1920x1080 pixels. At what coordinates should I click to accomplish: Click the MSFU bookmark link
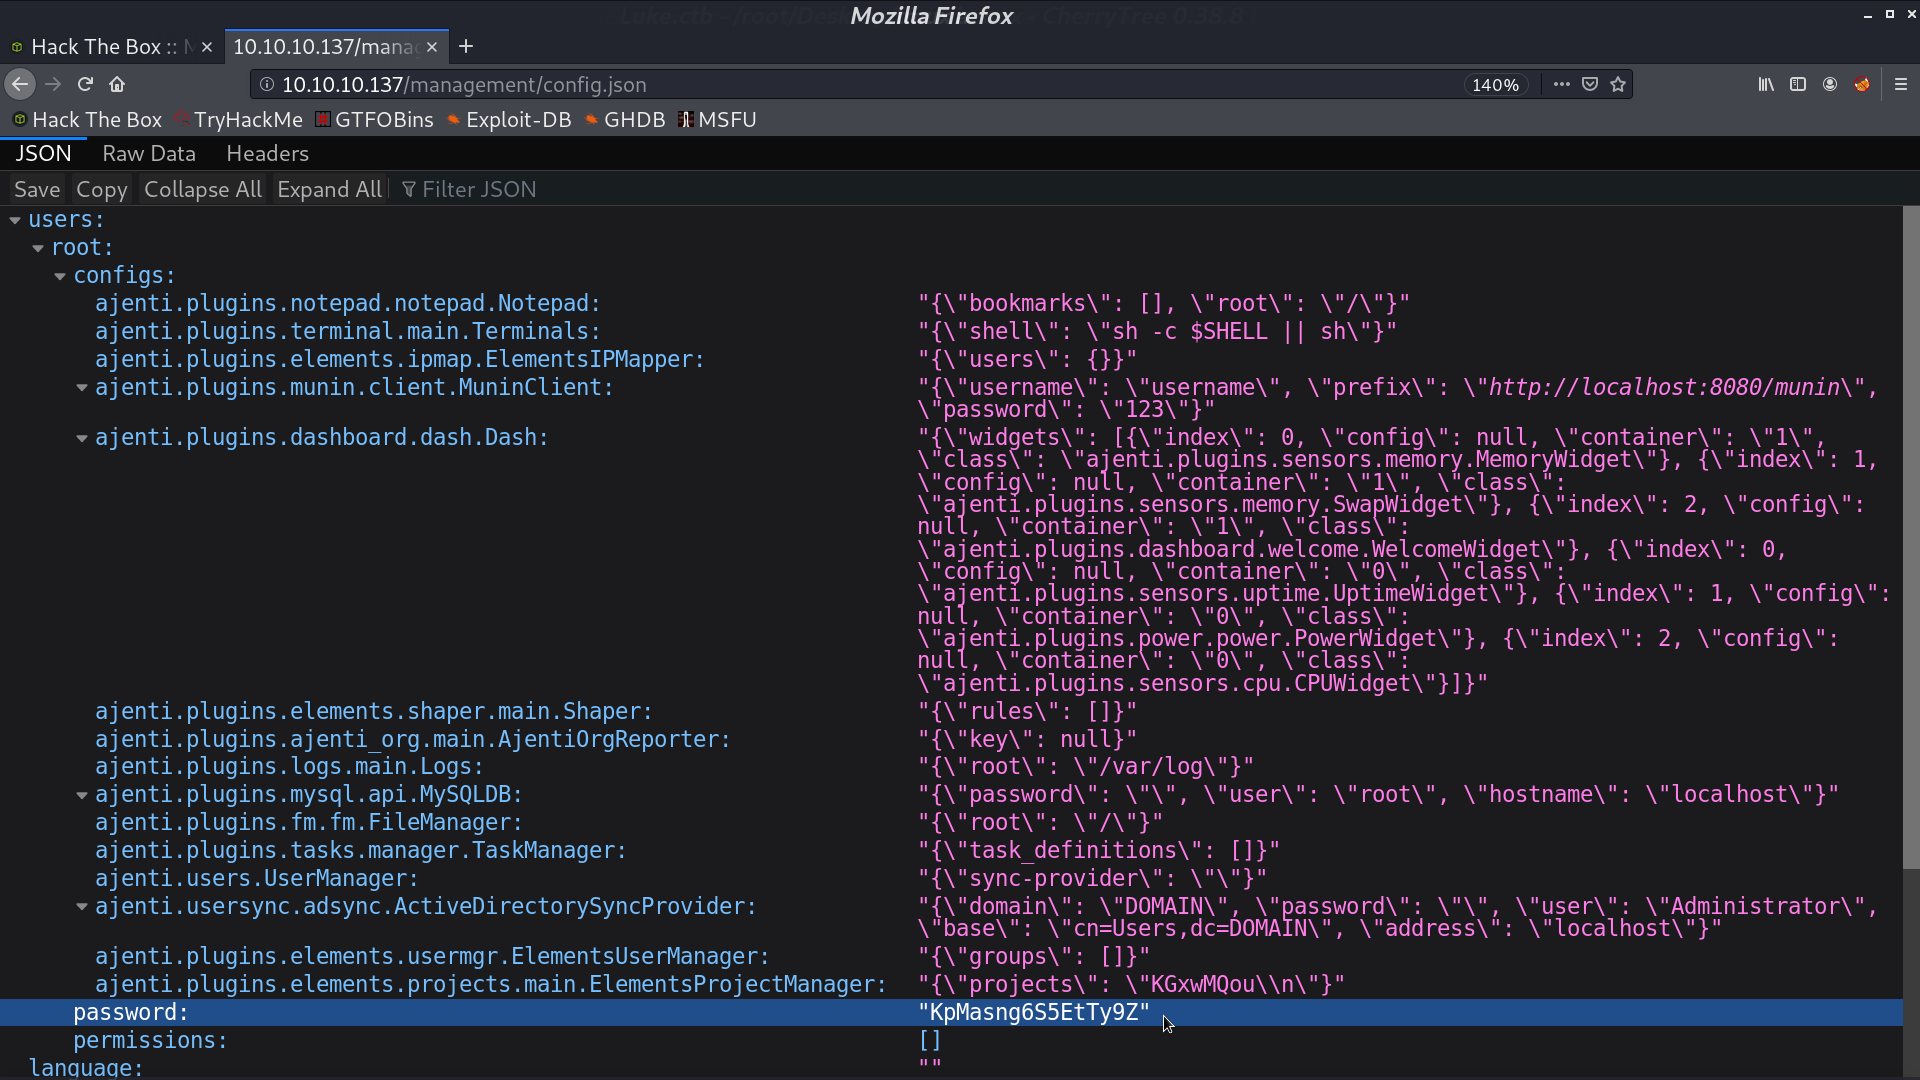(727, 120)
